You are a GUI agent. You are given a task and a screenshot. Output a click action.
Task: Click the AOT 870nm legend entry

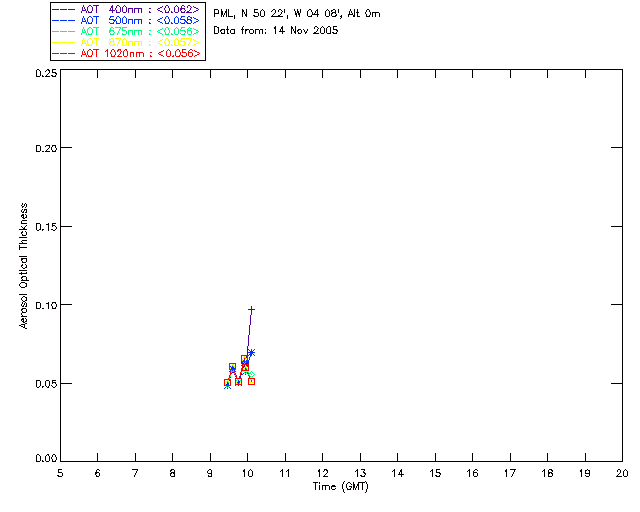click(126, 42)
